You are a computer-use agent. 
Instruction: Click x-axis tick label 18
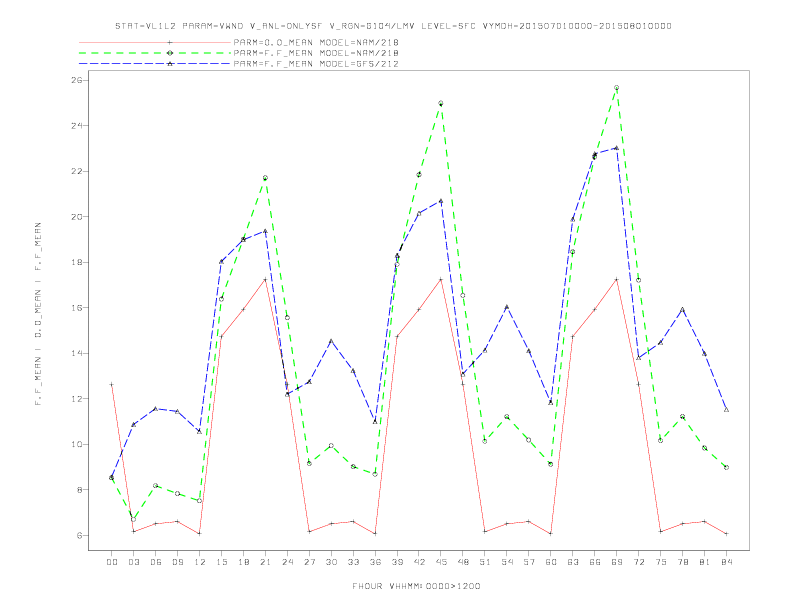243,562
